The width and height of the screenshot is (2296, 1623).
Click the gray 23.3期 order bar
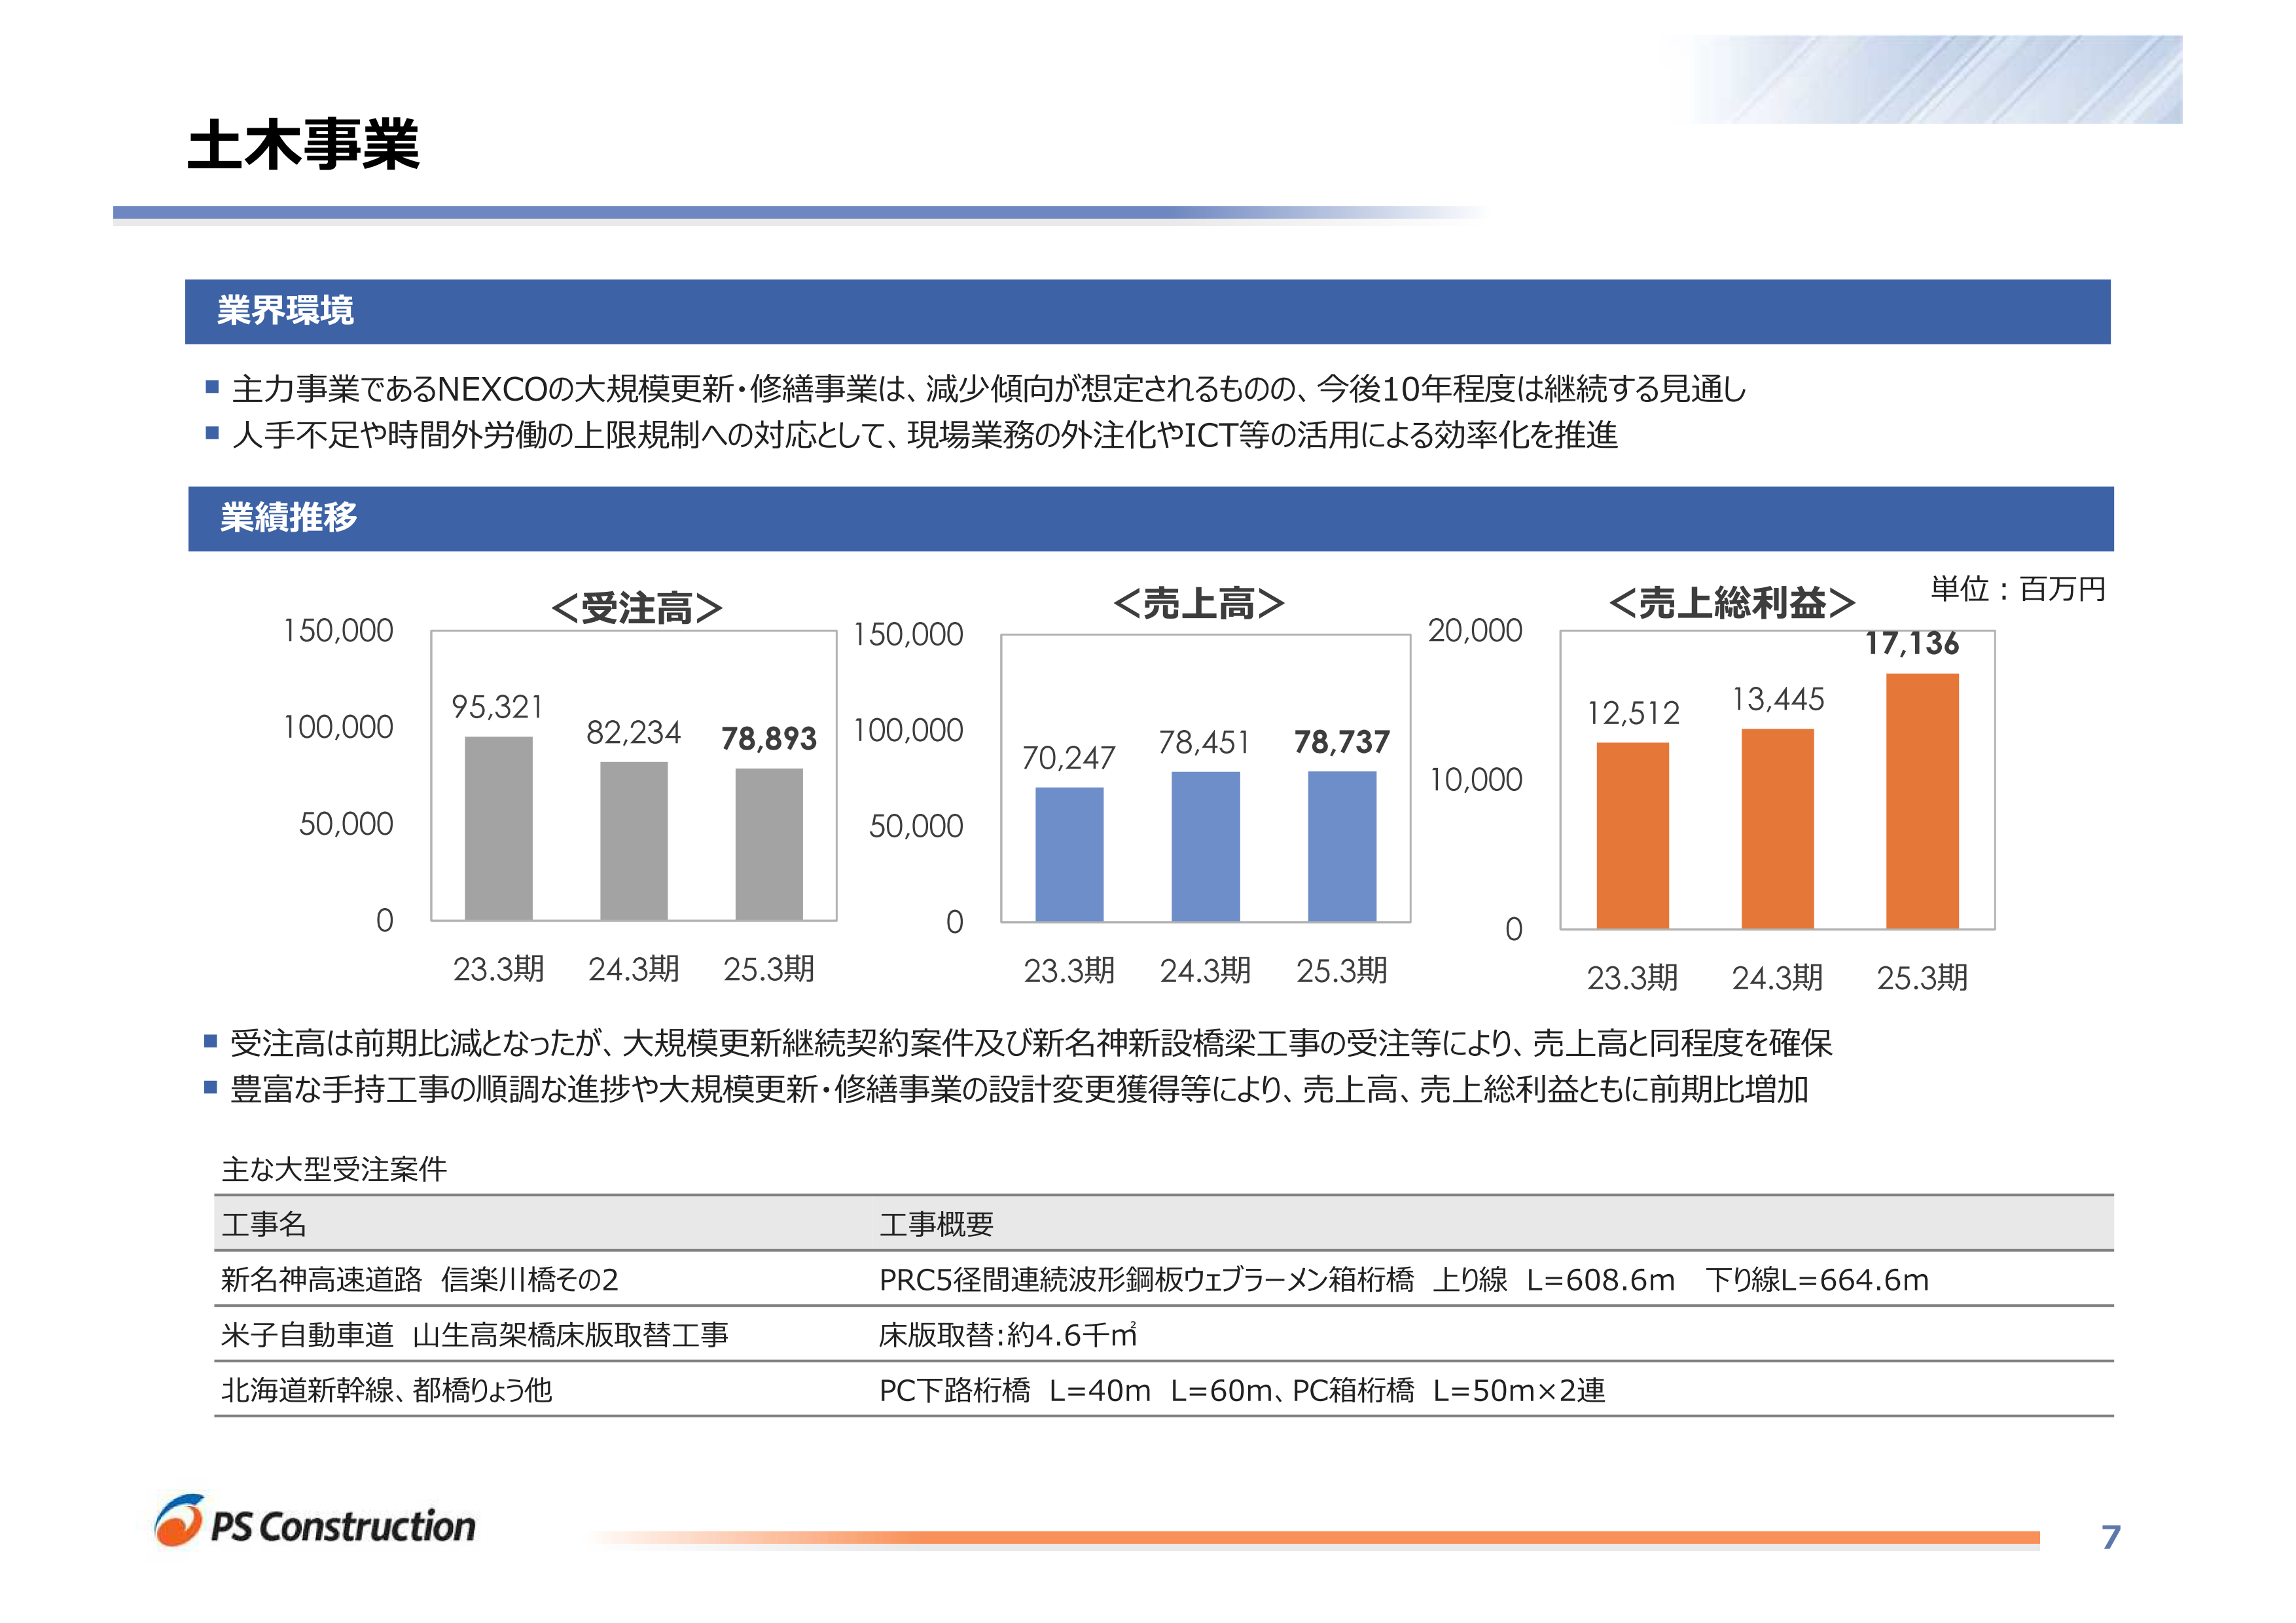coord(498,828)
